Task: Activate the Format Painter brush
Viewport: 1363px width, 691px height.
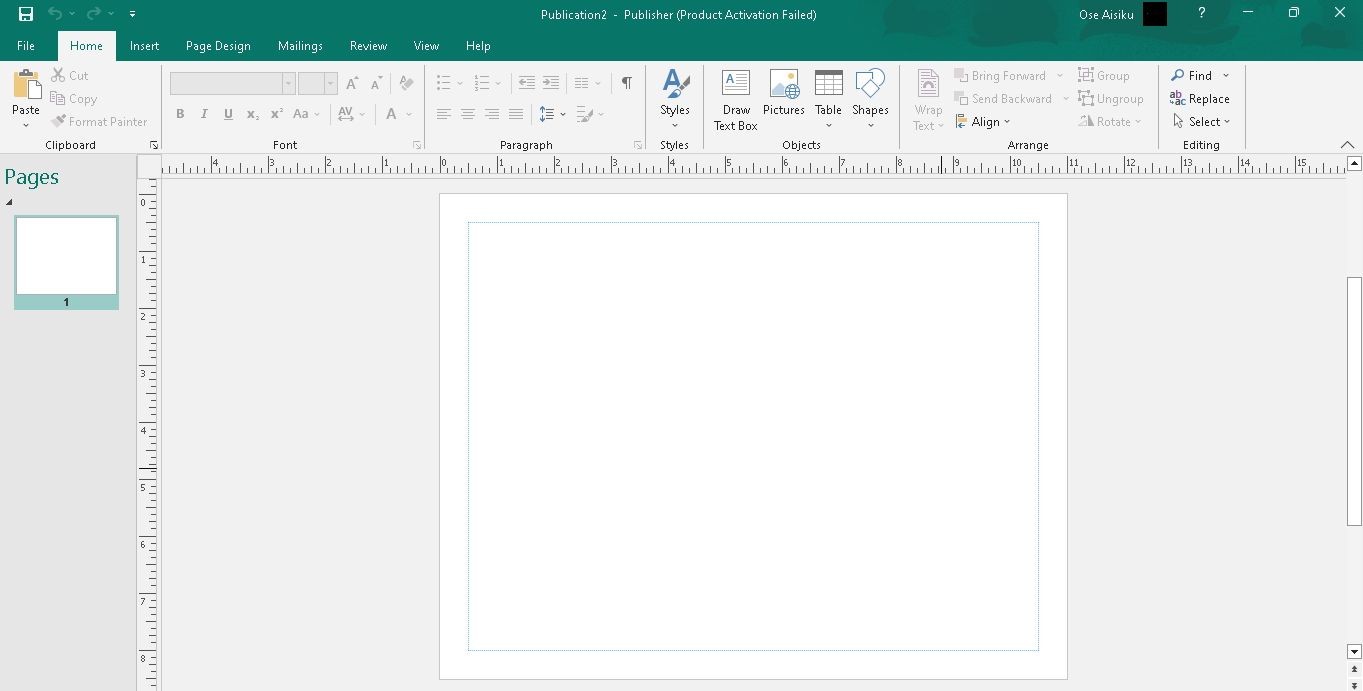Action: (99, 122)
